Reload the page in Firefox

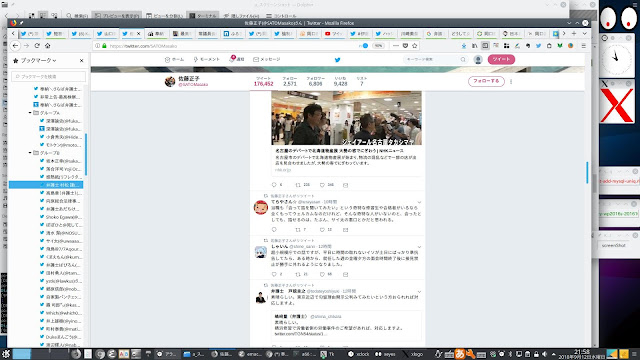click(37, 46)
